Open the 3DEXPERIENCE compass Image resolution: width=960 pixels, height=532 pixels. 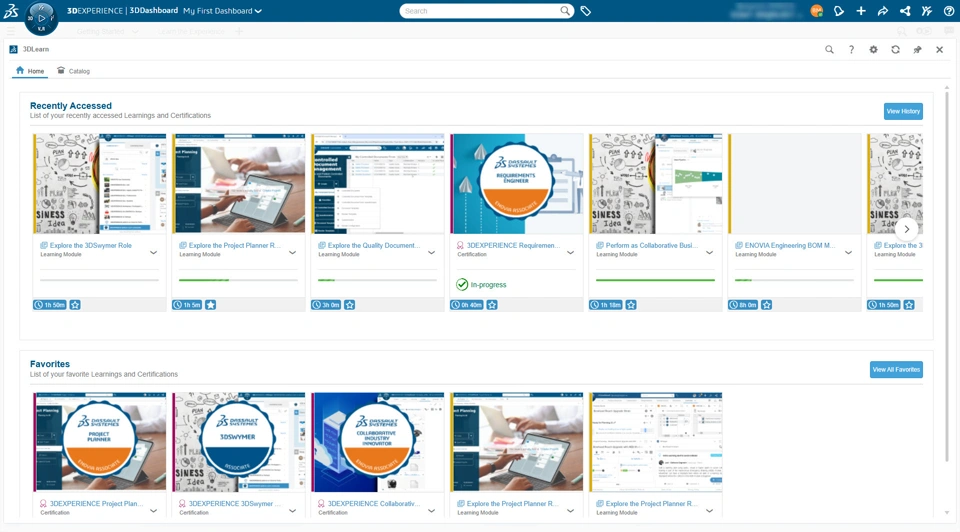pyautogui.click(x=41, y=18)
